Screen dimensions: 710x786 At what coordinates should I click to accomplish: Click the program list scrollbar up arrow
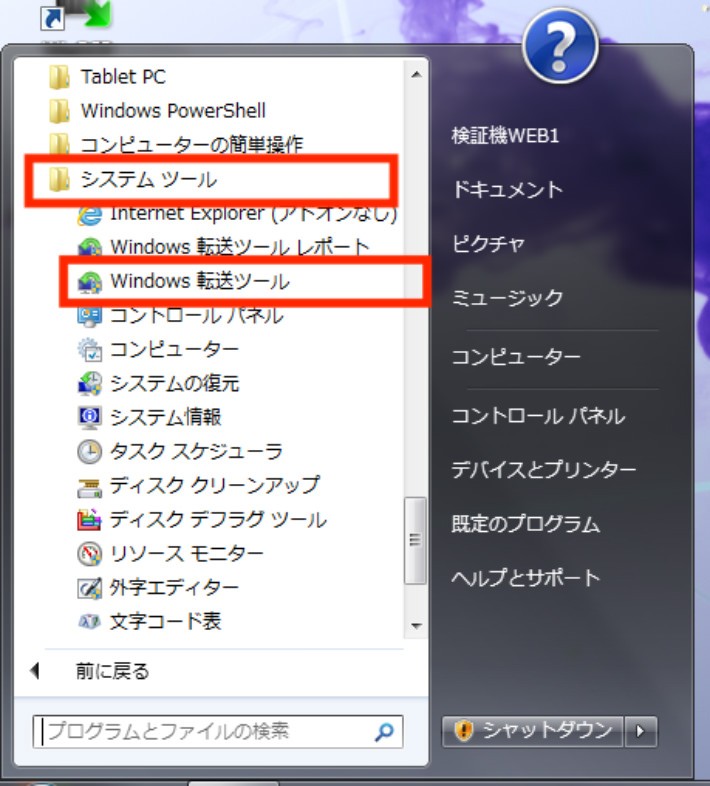pos(416,75)
